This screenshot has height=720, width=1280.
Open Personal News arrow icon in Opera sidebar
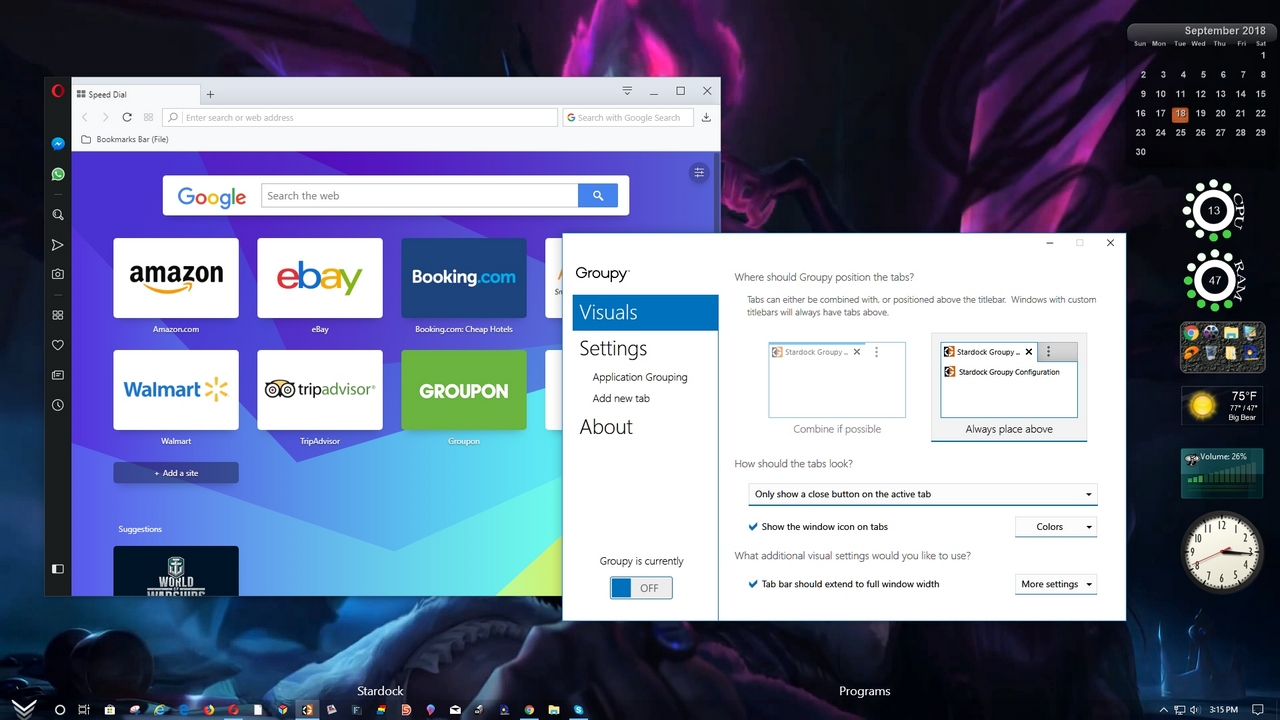(x=58, y=245)
